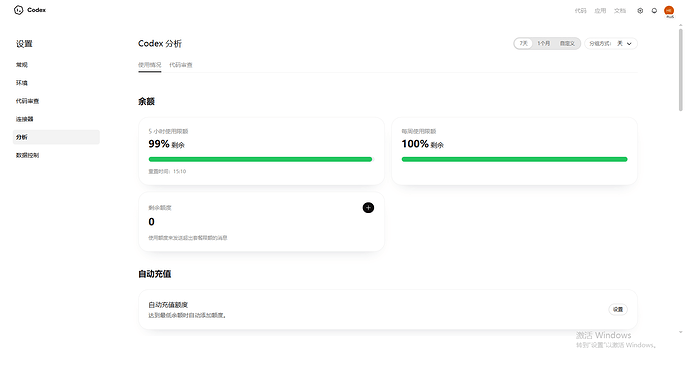The width and height of the screenshot is (690, 369).
Task: Click the Codex logo icon
Action: coord(18,10)
